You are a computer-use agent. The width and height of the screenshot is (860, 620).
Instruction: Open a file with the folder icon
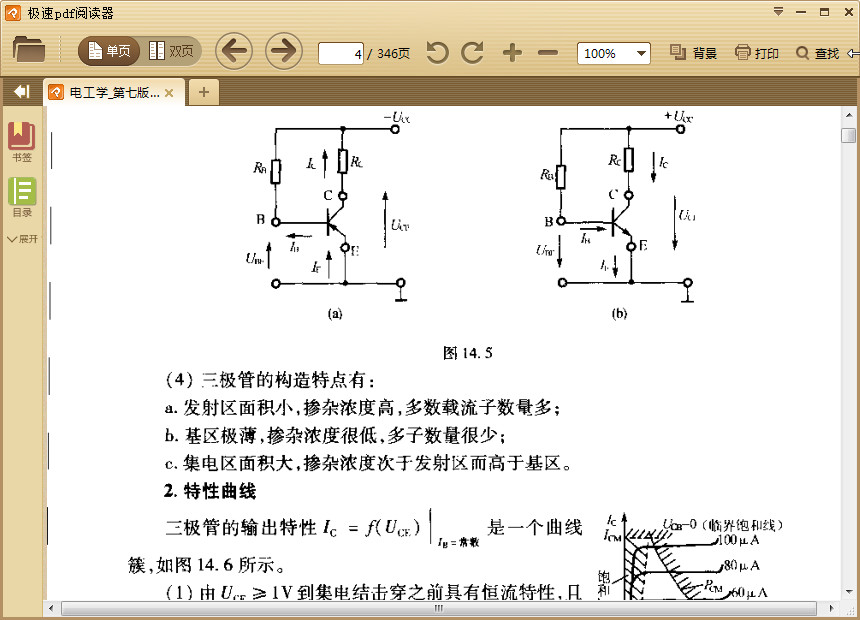point(29,50)
